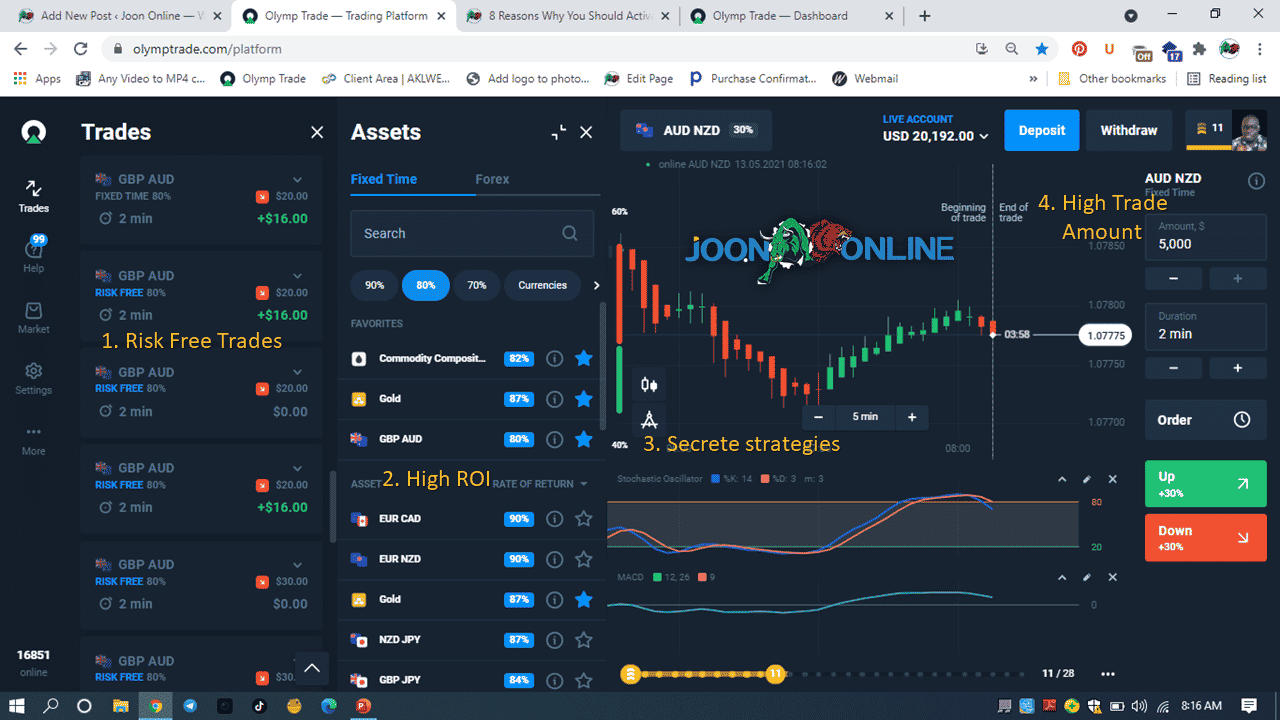Open the AUD NZD asset tab
The image size is (1280, 720).
pyautogui.click(x=696, y=130)
